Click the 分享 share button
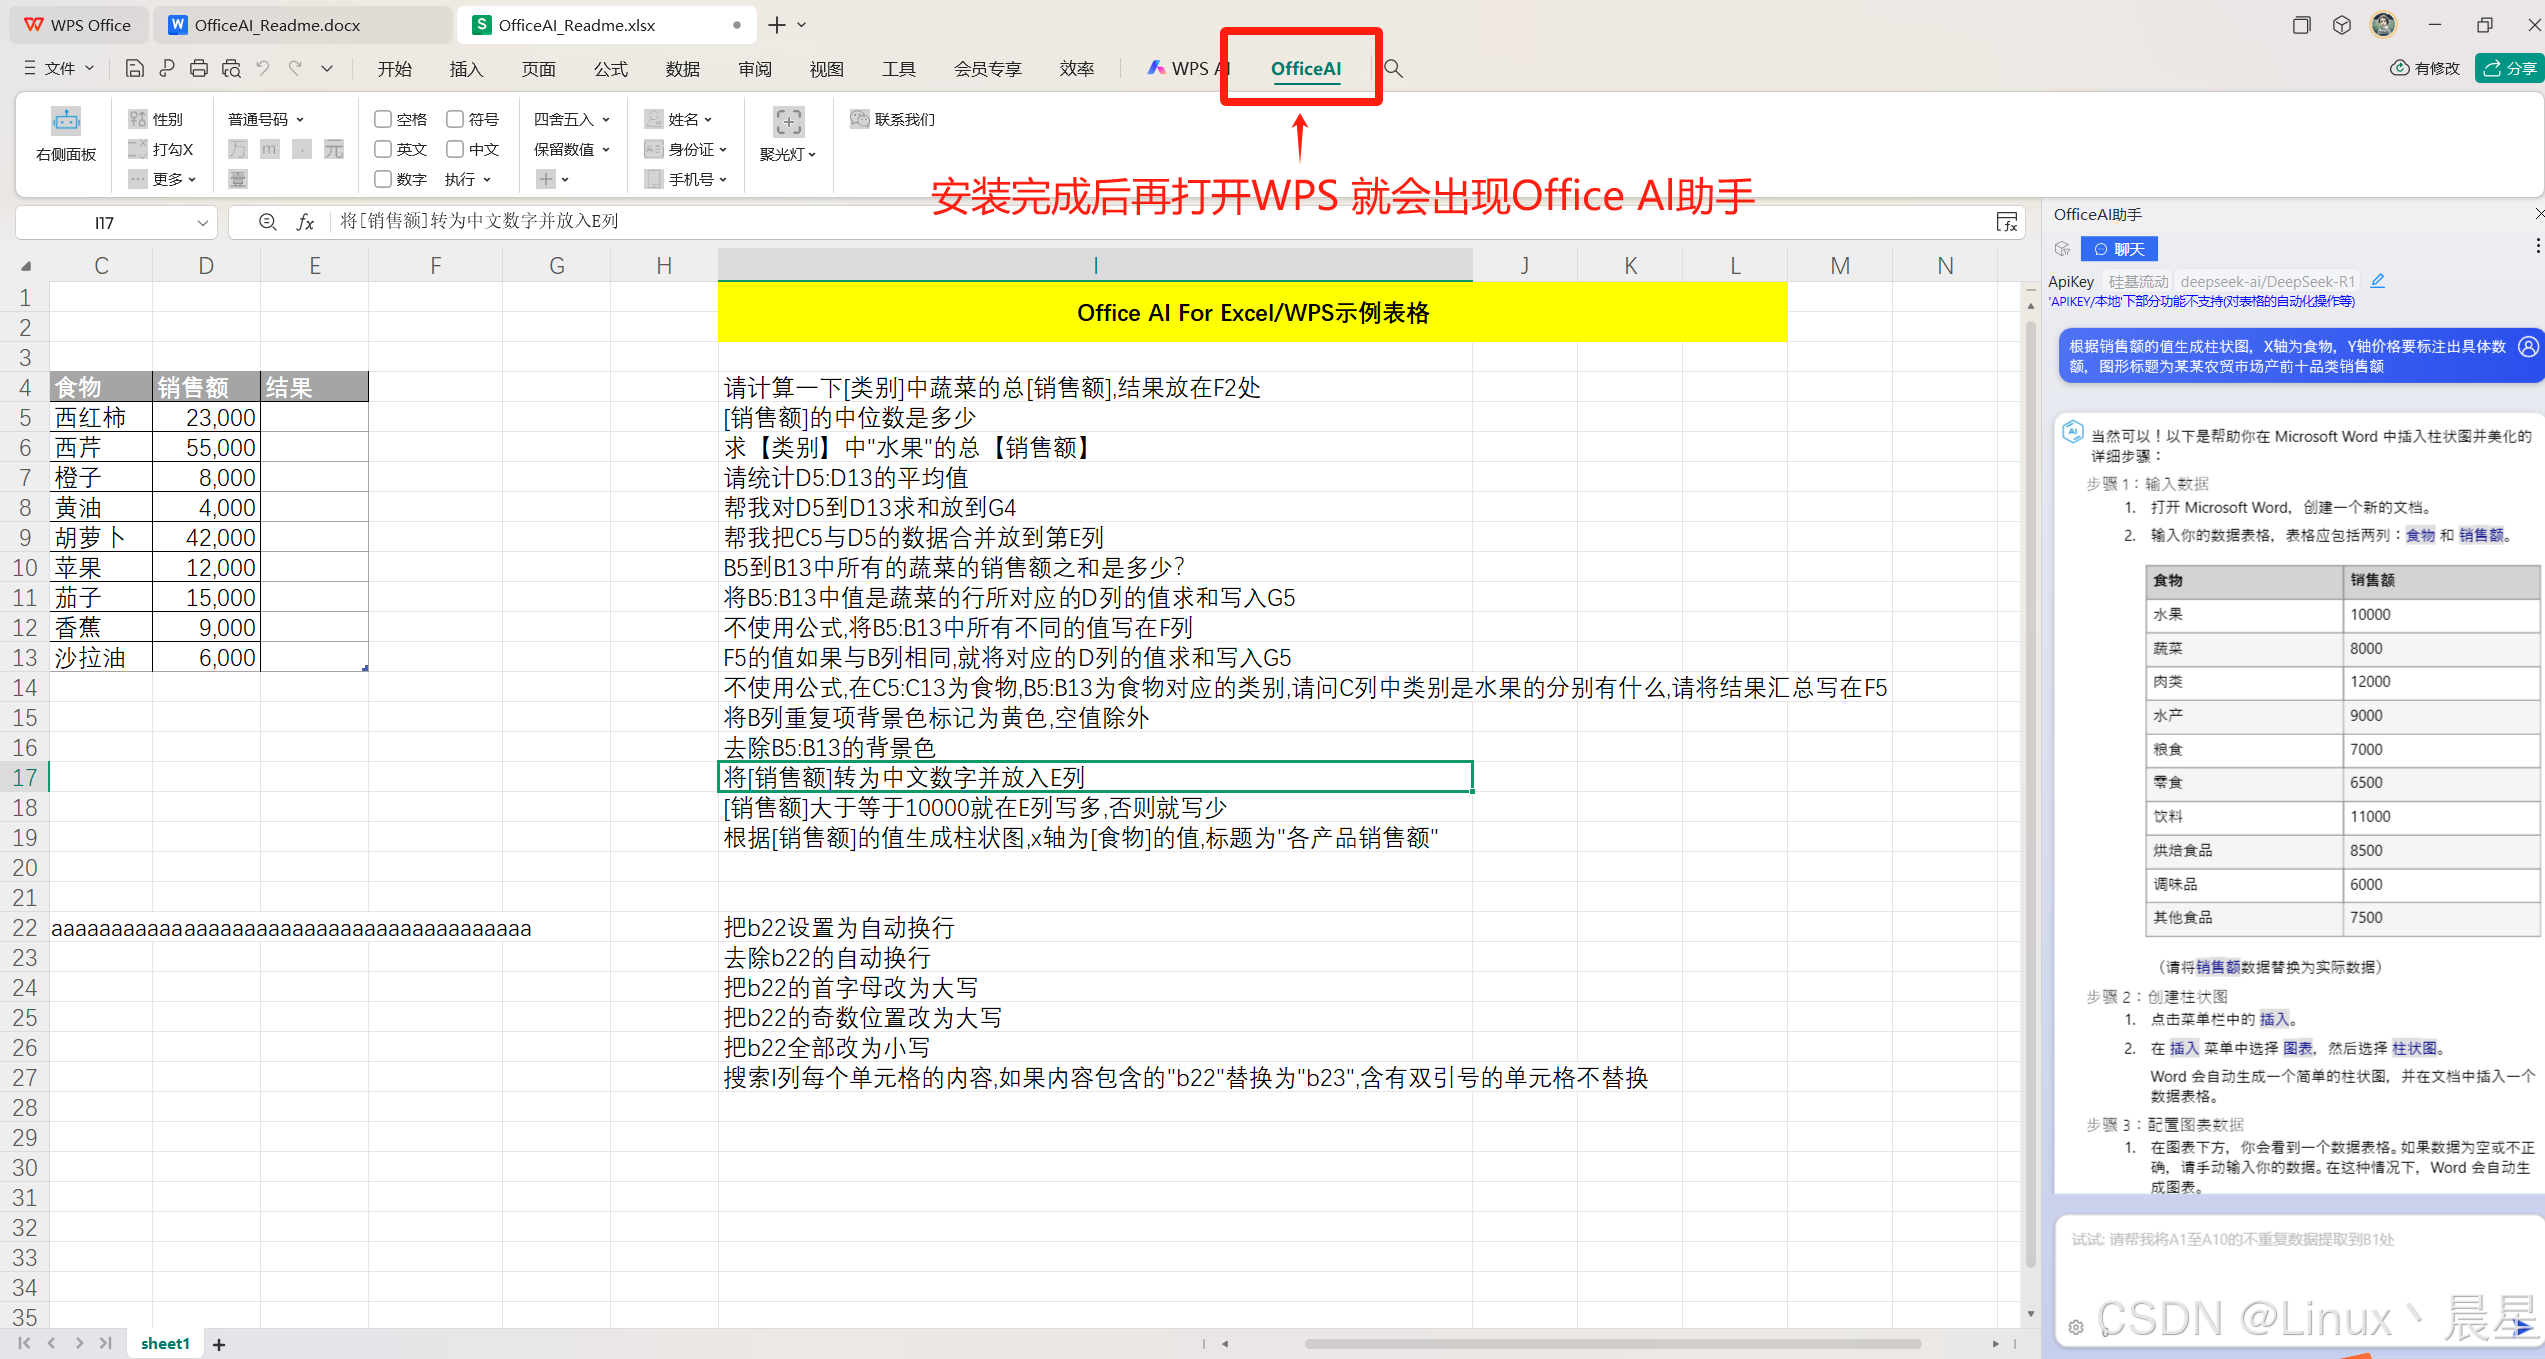This screenshot has width=2545, height=1359. point(2509,69)
